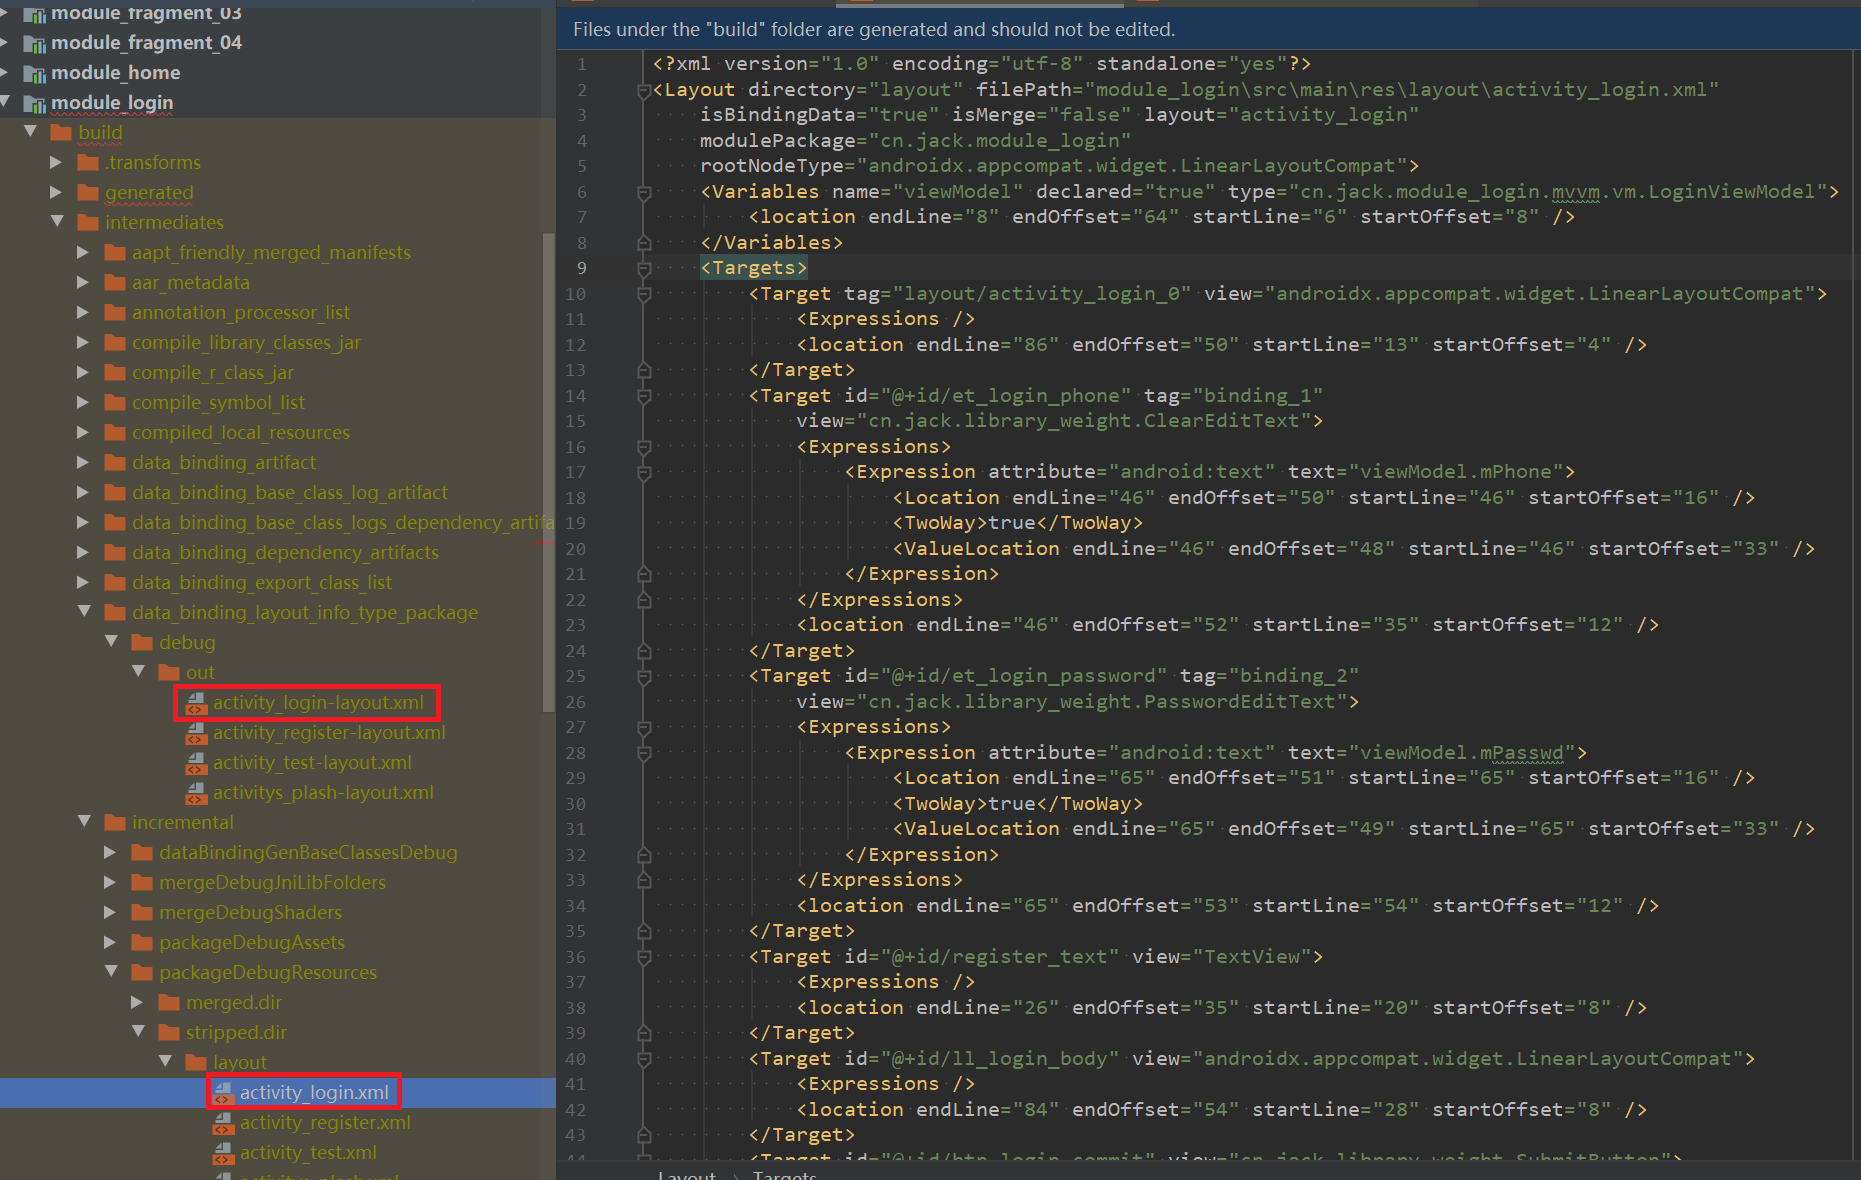Click the mergeDebugShaders folder icon
The height and width of the screenshot is (1180, 1861).
(x=142, y=912)
